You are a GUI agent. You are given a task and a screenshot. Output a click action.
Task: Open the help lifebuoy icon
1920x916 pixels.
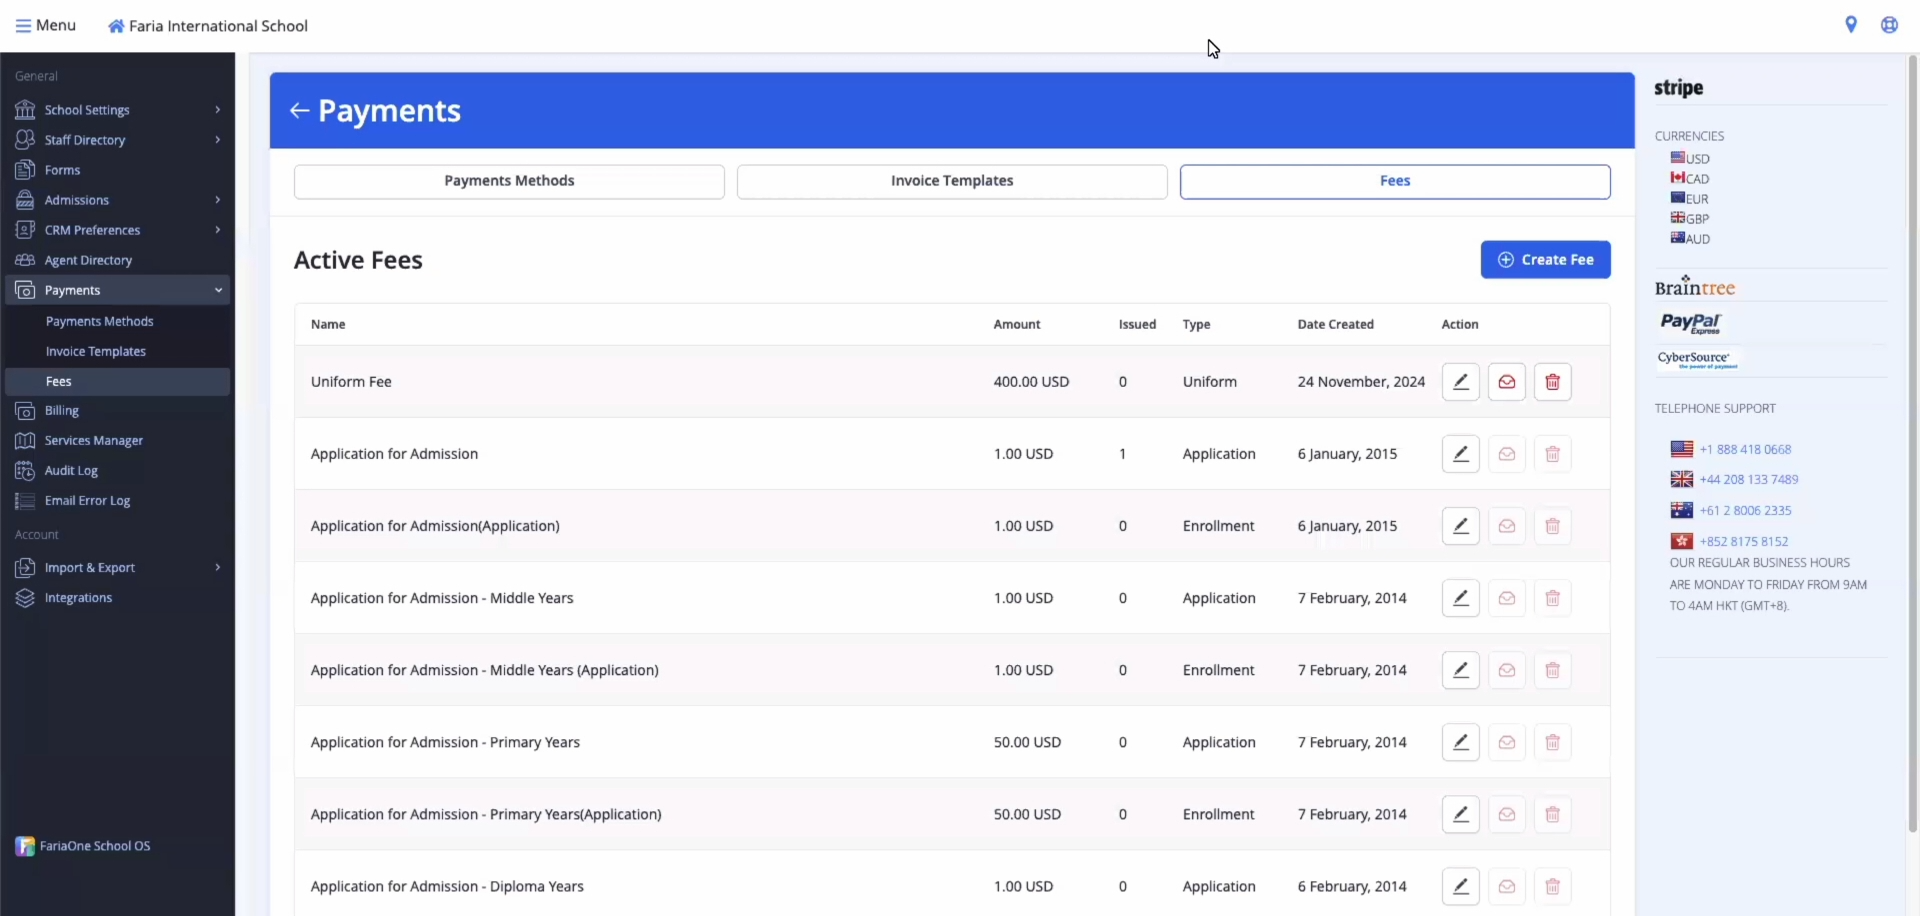1889,25
